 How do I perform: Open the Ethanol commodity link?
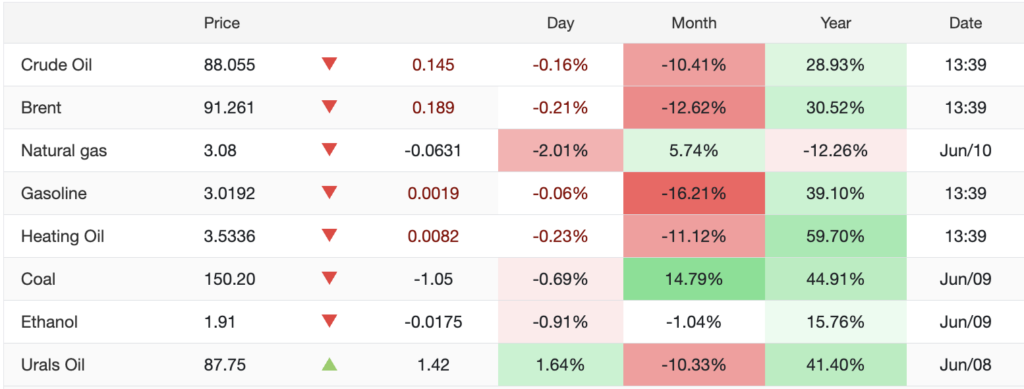point(50,322)
